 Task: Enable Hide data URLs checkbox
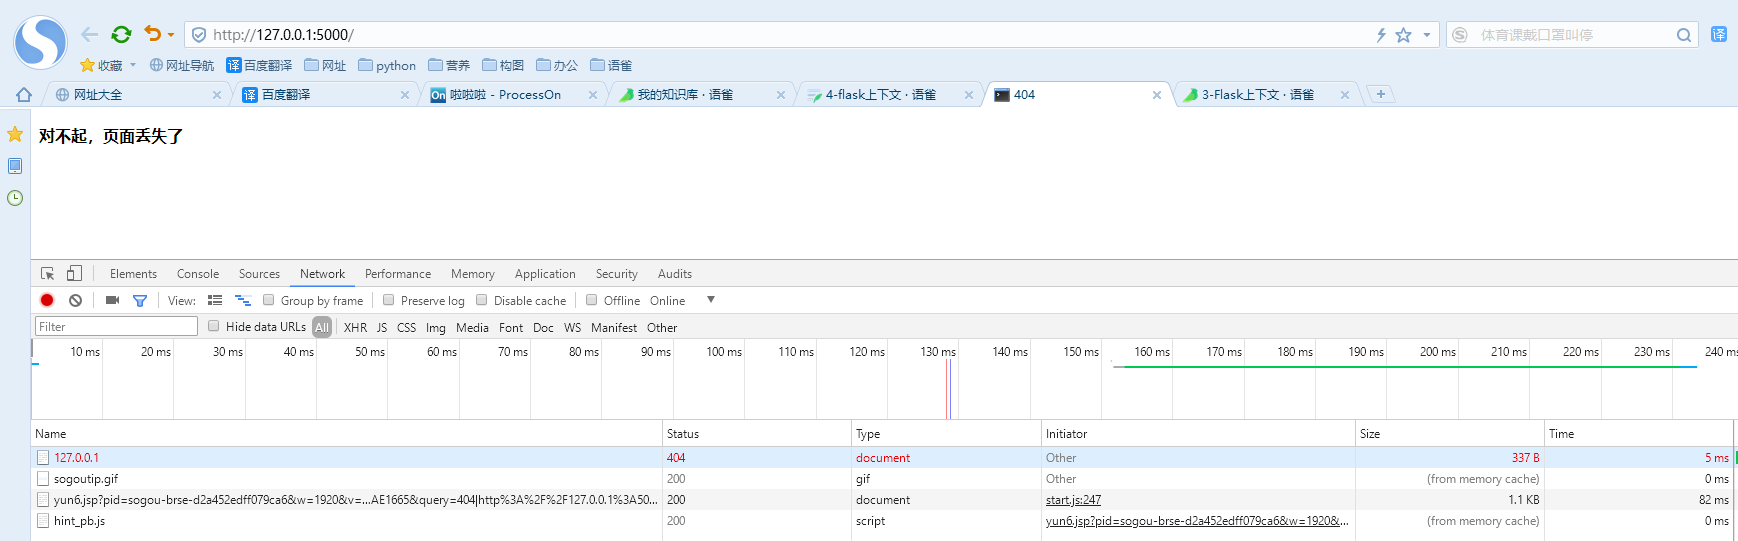[213, 326]
